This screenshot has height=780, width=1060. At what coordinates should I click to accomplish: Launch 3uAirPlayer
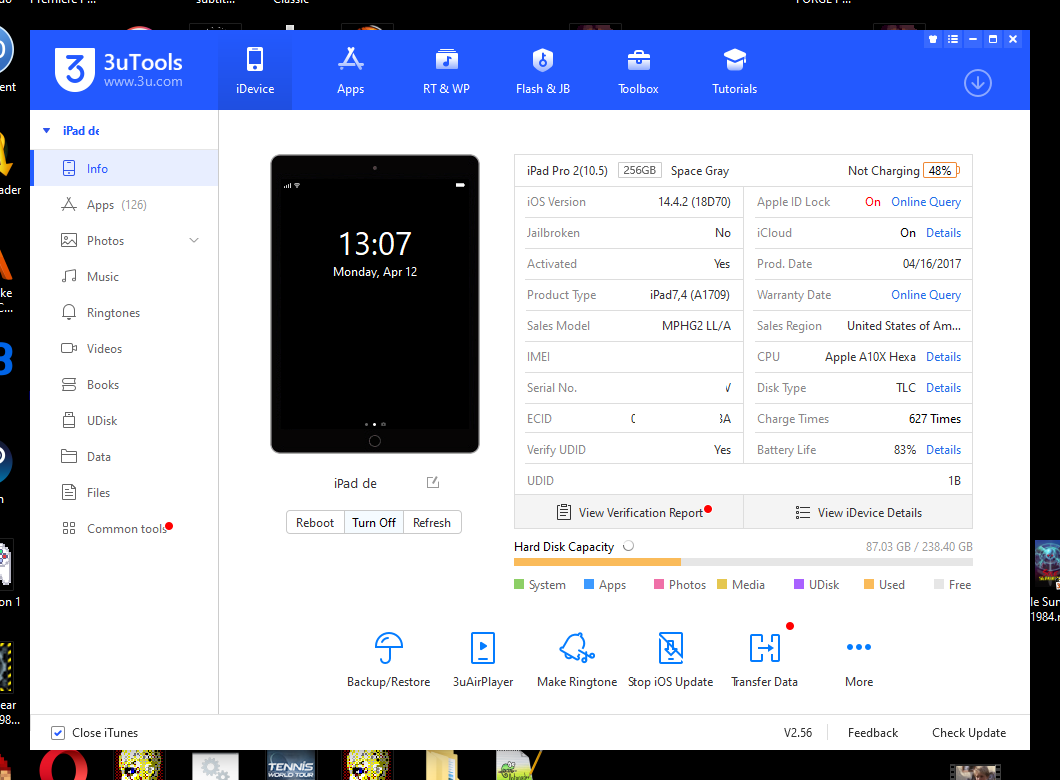click(483, 660)
